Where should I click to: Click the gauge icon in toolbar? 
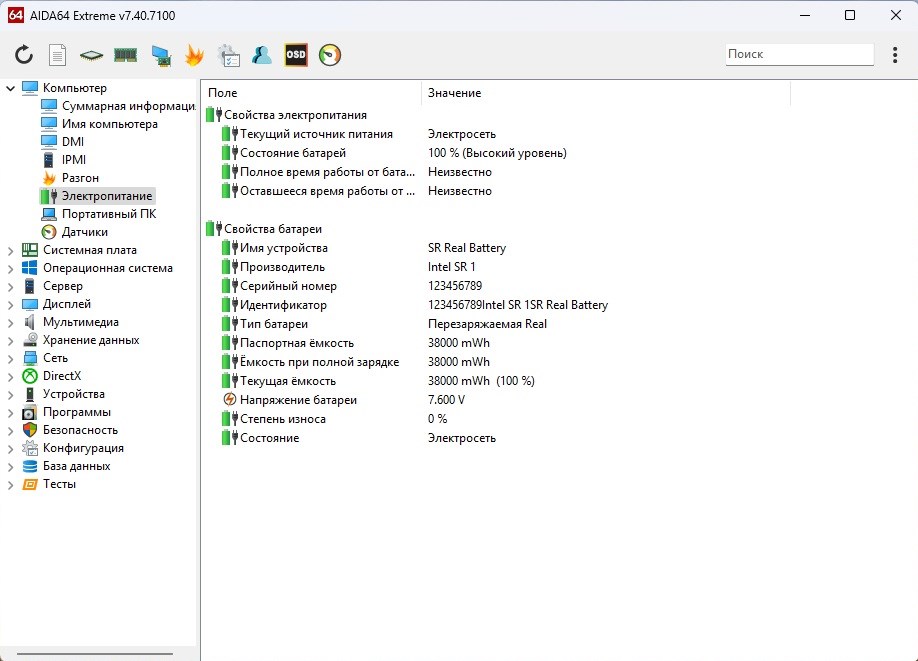tap(330, 55)
